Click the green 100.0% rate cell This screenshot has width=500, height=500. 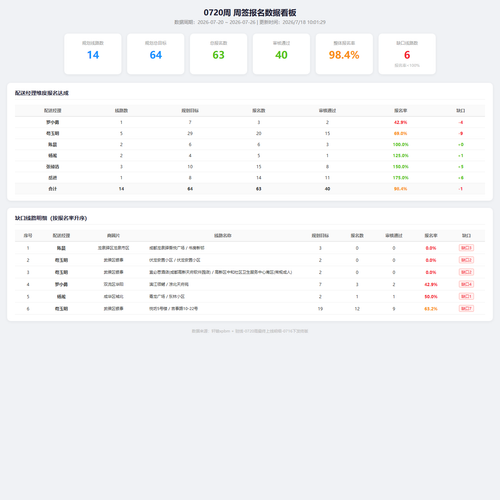coord(401,144)
